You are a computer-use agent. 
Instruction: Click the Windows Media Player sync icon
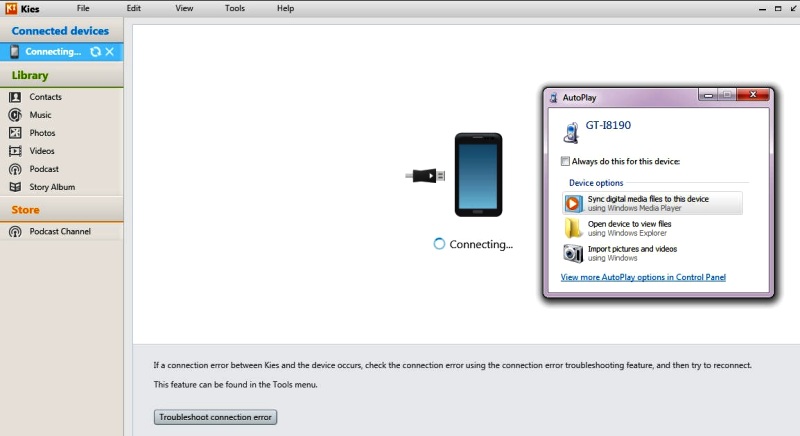pos(573,203)
